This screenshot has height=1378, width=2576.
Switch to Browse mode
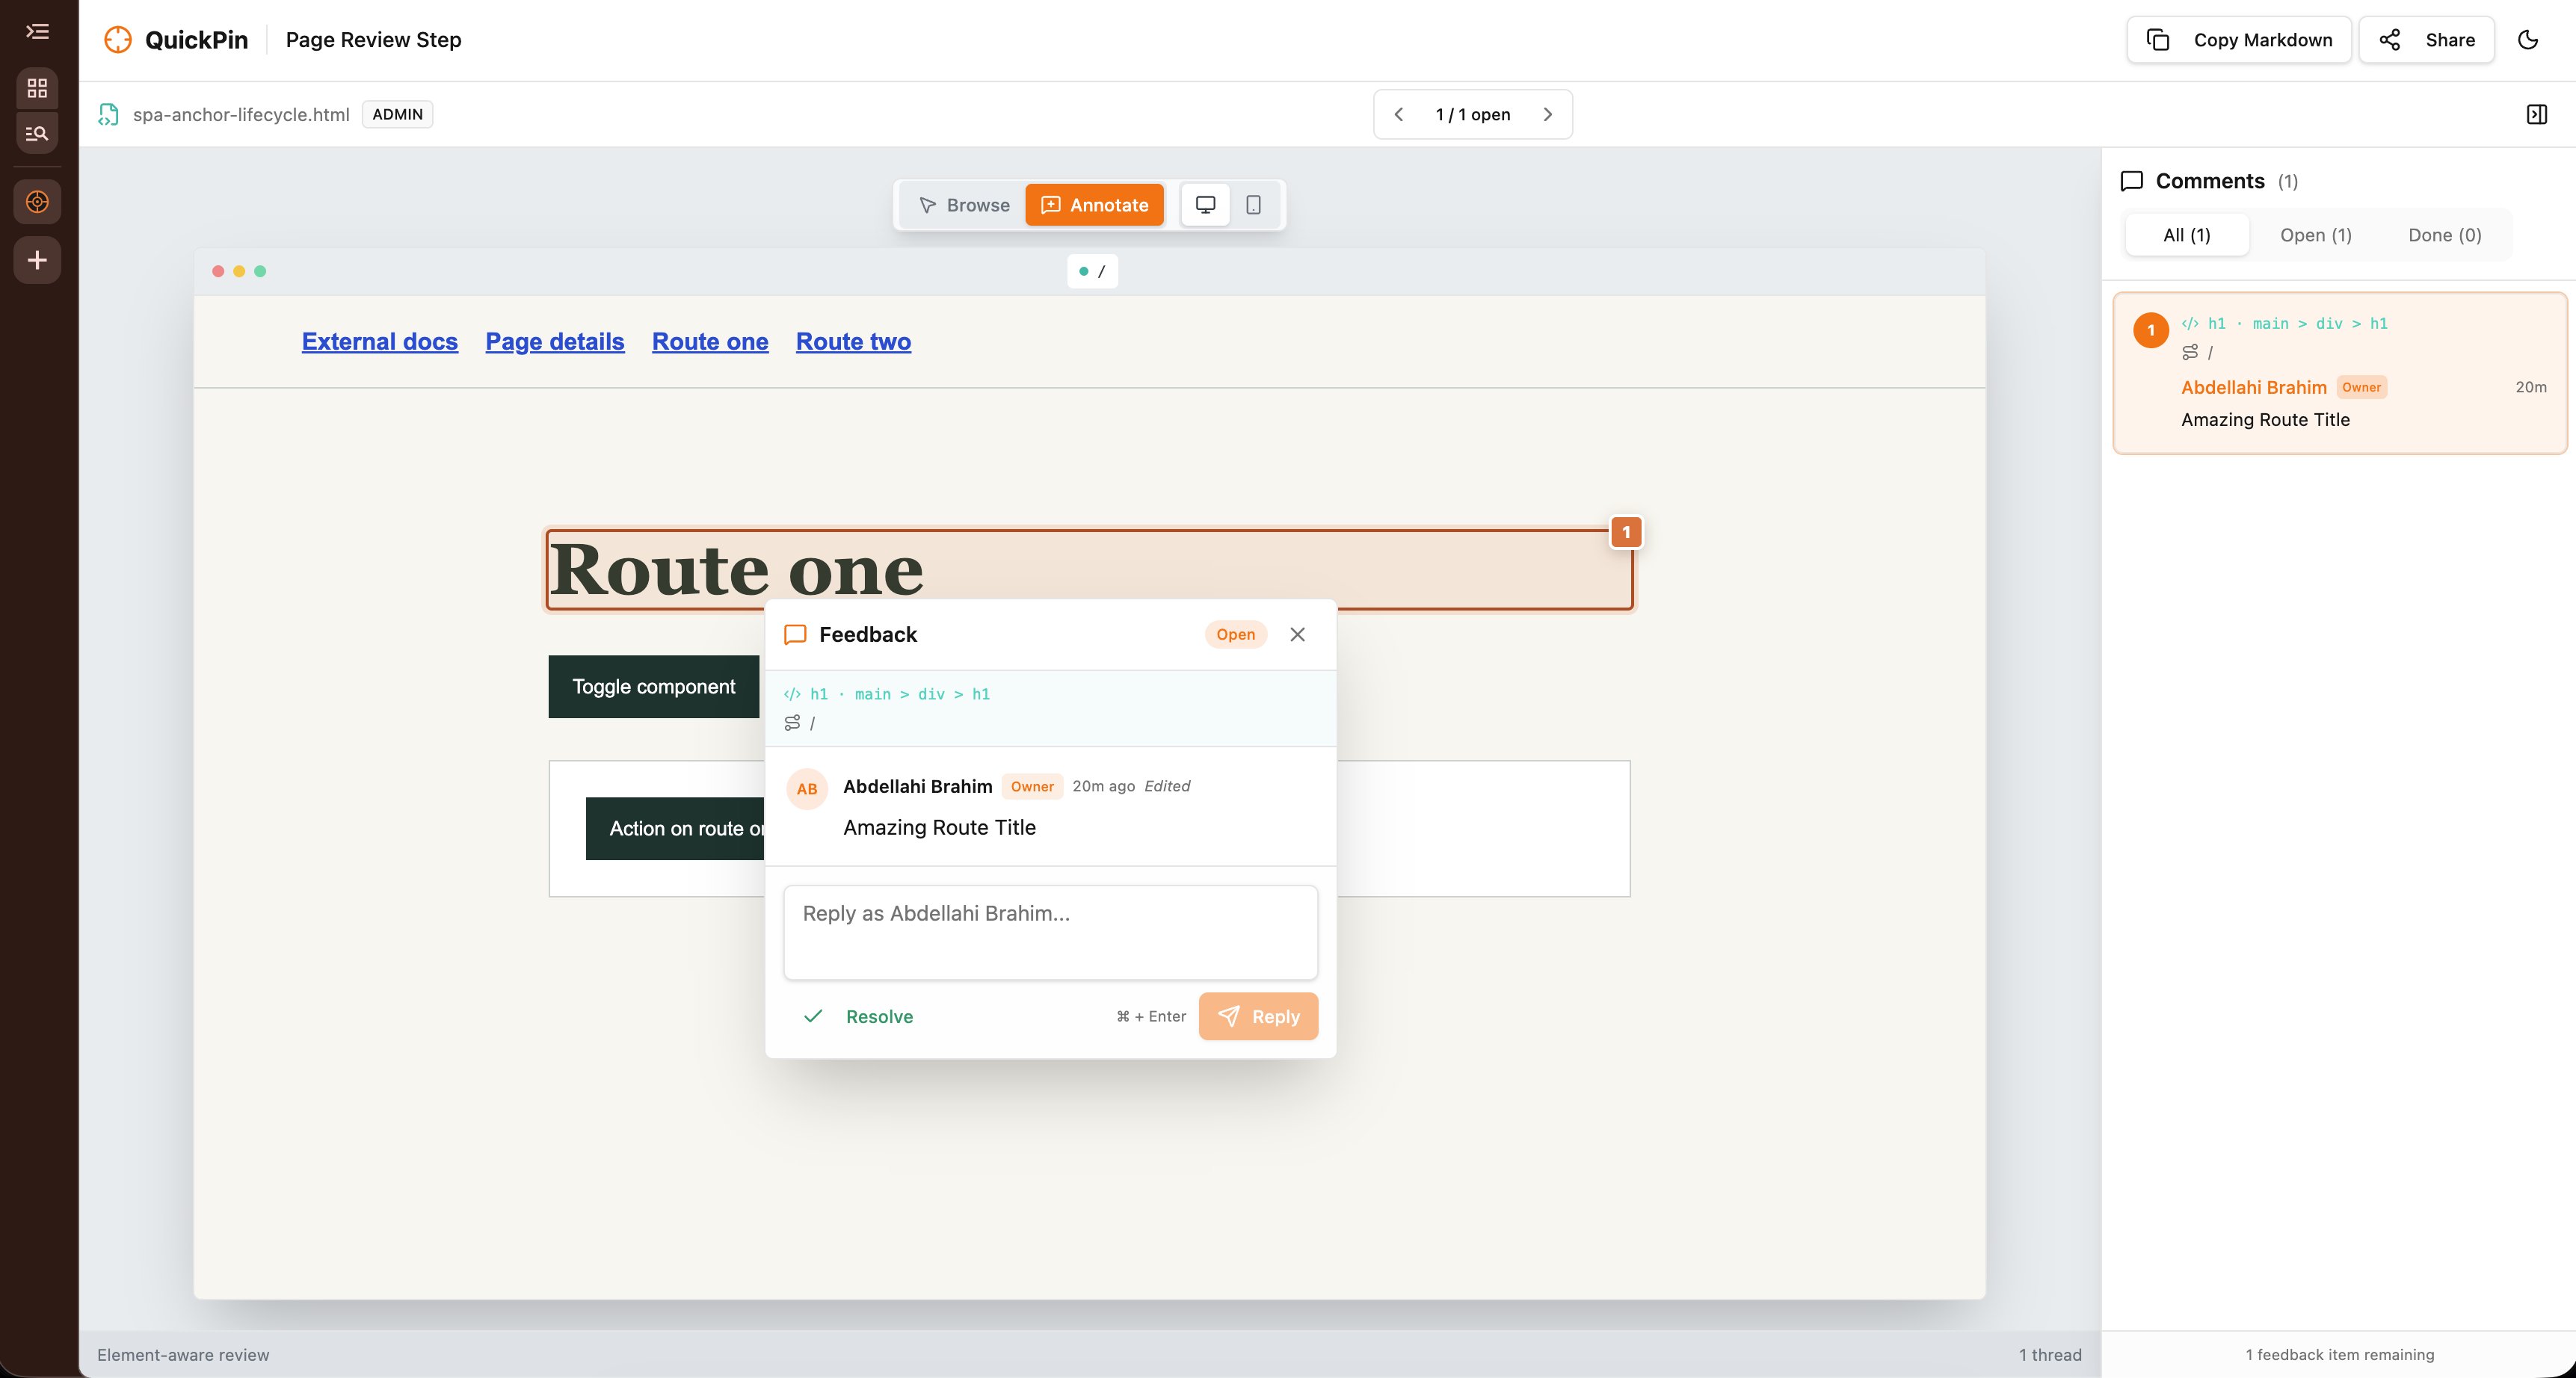click(x=964, y=205)
